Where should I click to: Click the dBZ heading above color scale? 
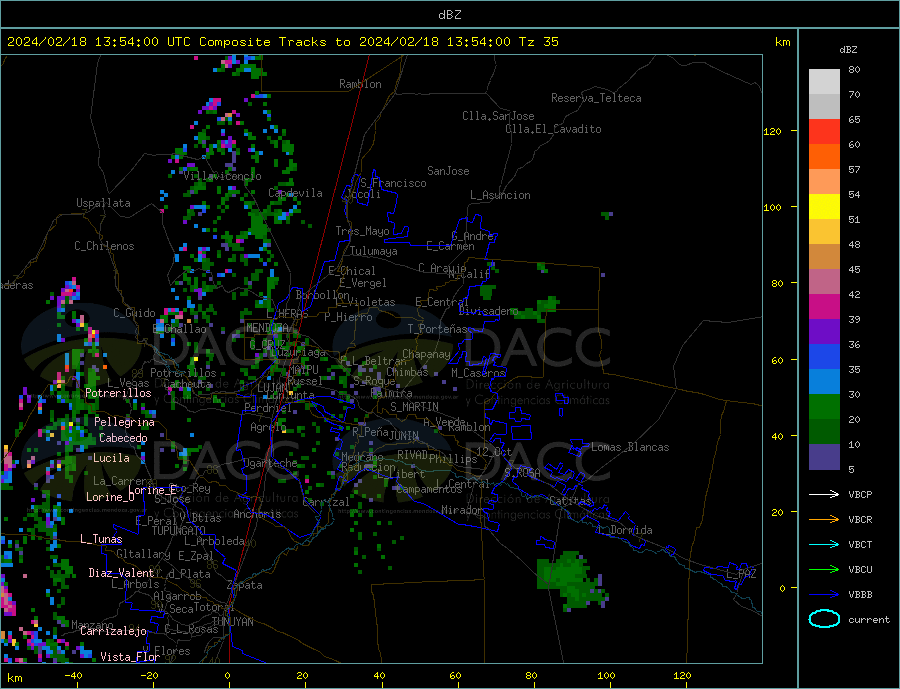848,50
